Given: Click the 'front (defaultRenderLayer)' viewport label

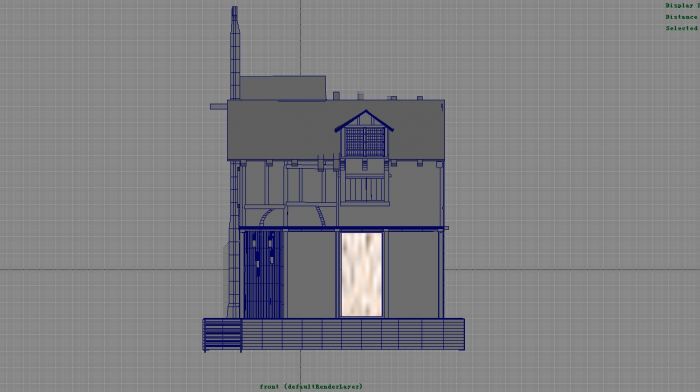Looking at the screenshot, I should click(311, 387).
